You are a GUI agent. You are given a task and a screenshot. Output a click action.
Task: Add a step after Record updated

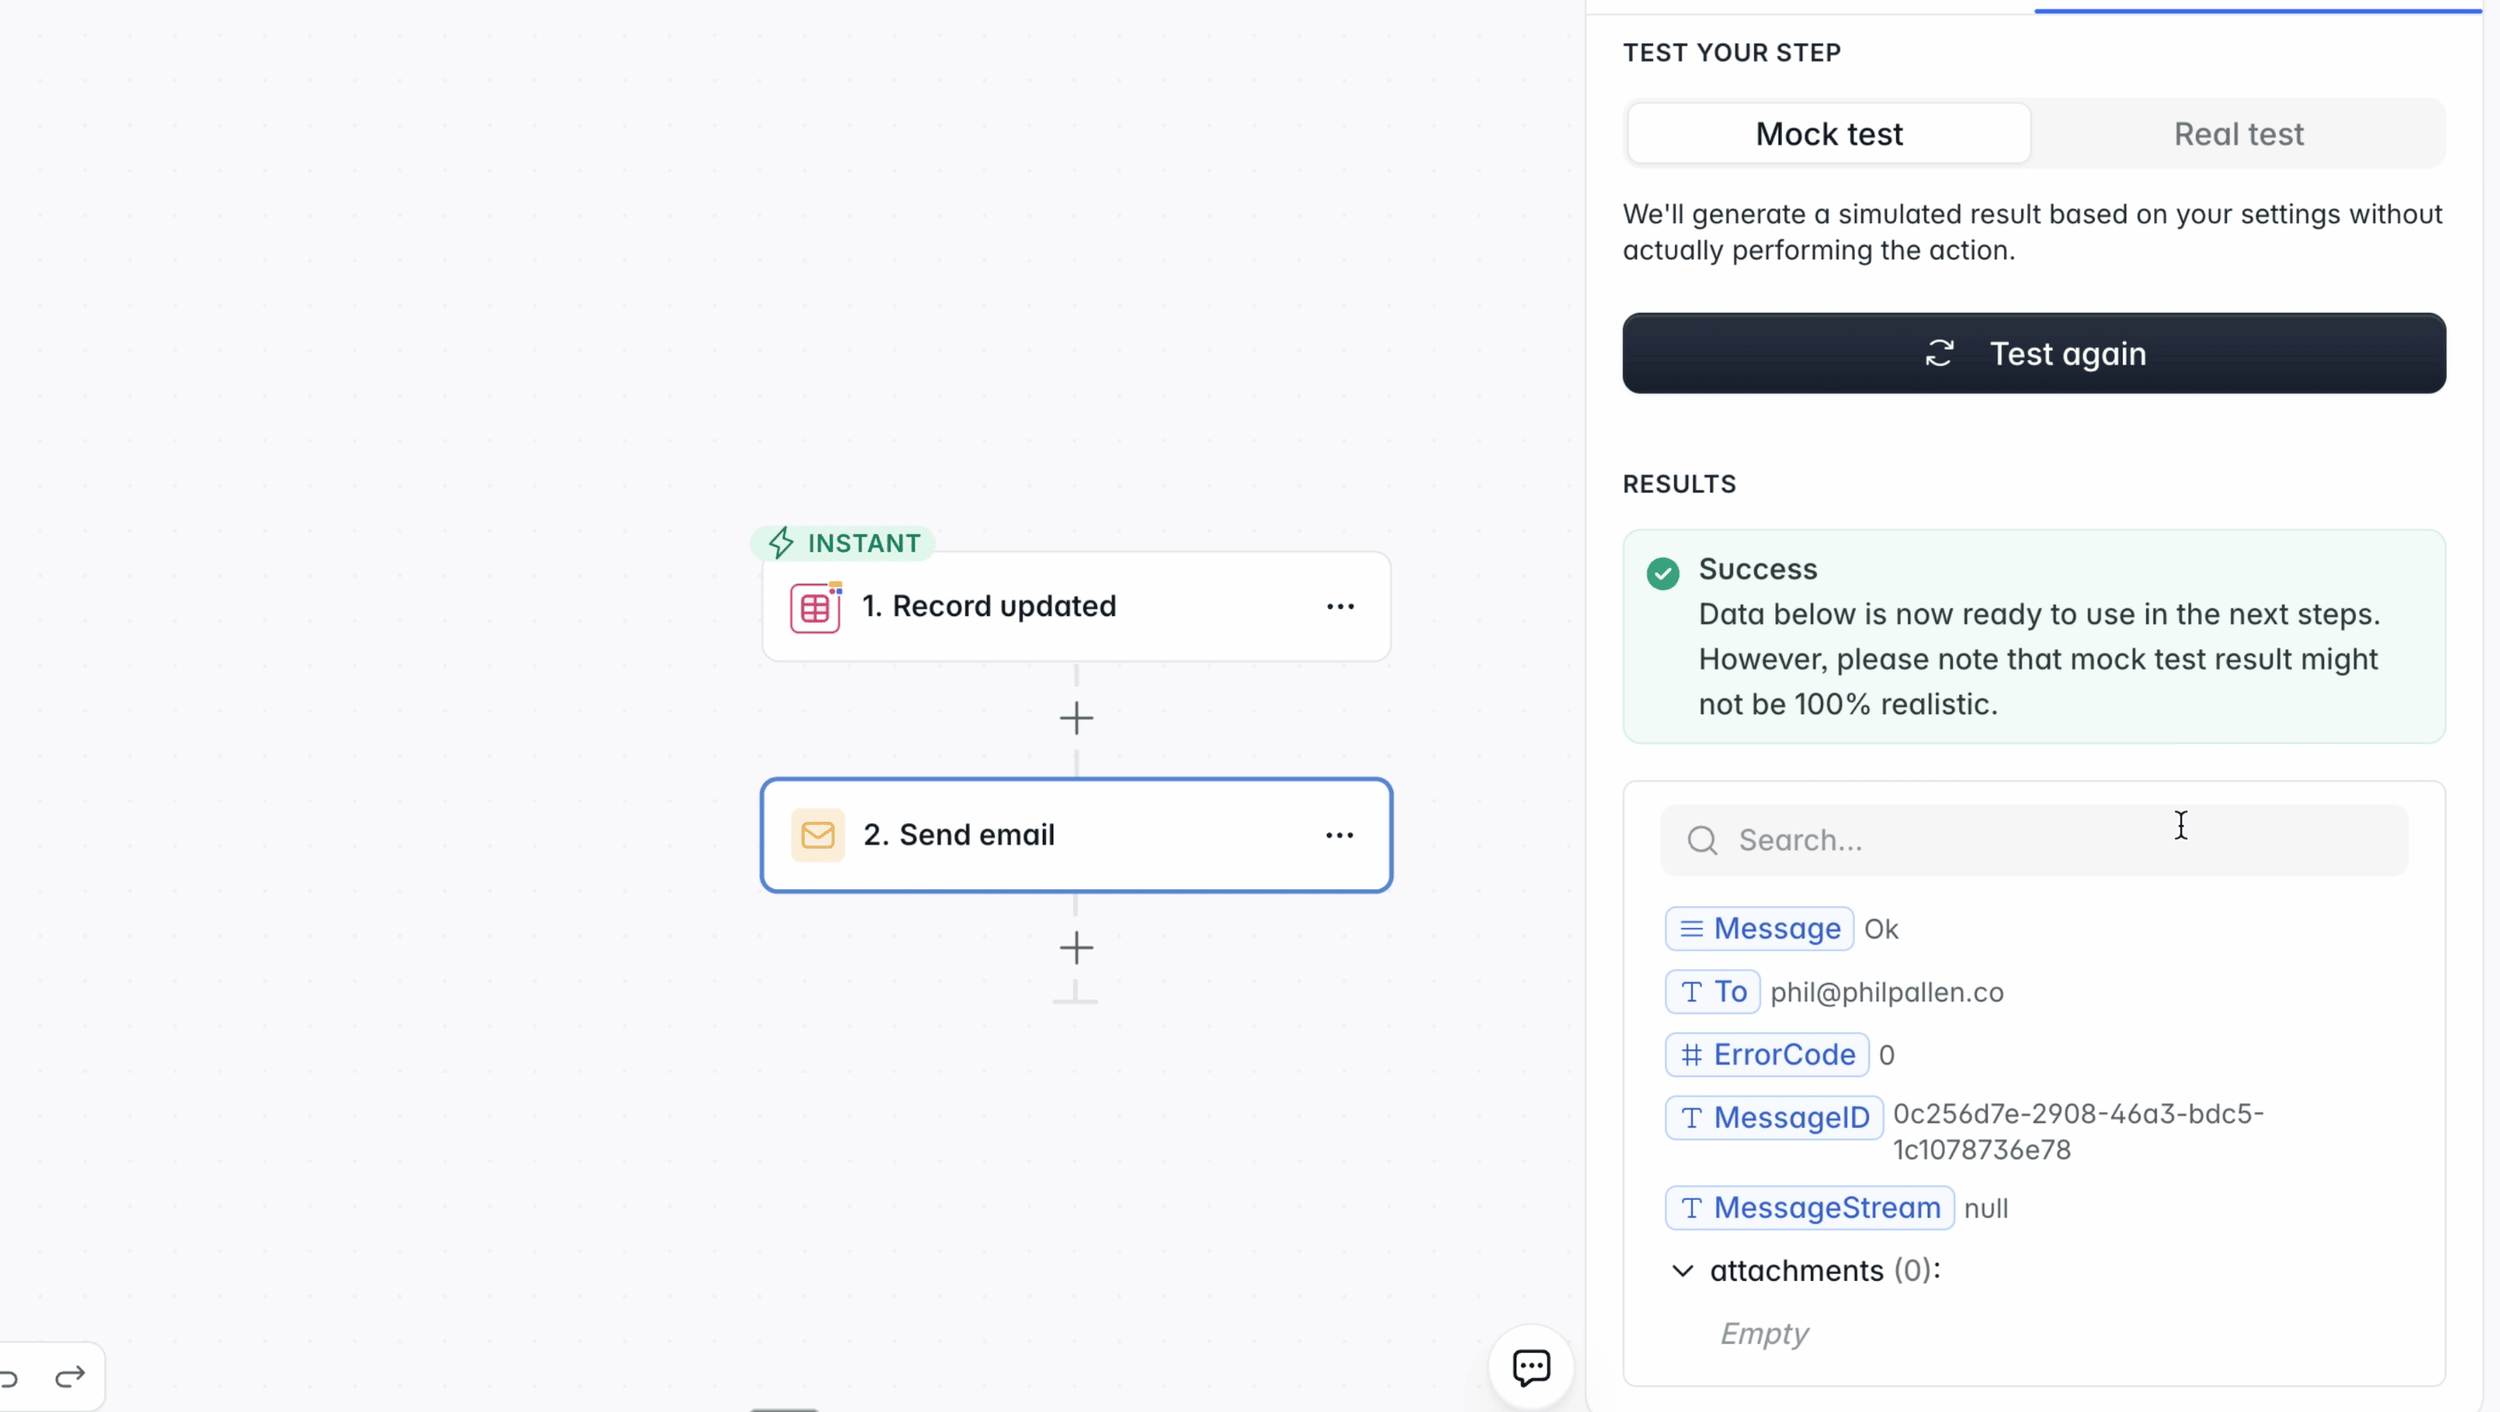pos(1076,718)
